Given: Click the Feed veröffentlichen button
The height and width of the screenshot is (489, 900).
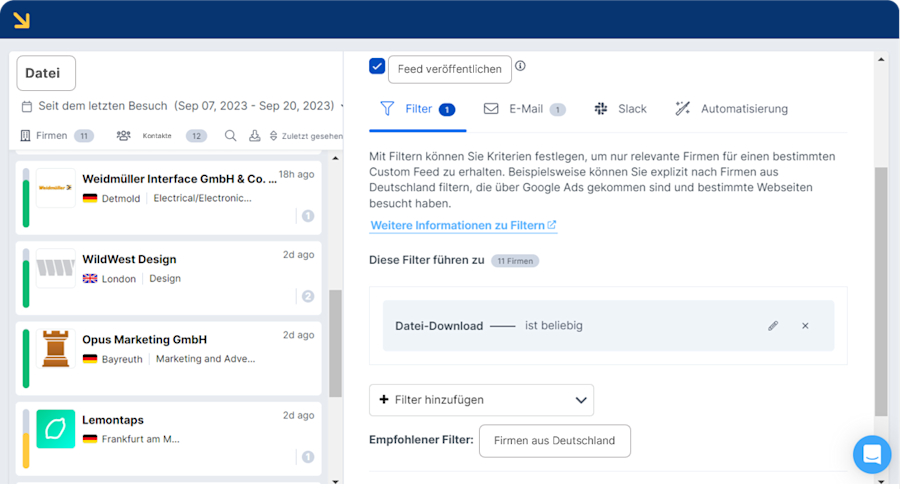Looking at the screenshot, I should 449,69.
